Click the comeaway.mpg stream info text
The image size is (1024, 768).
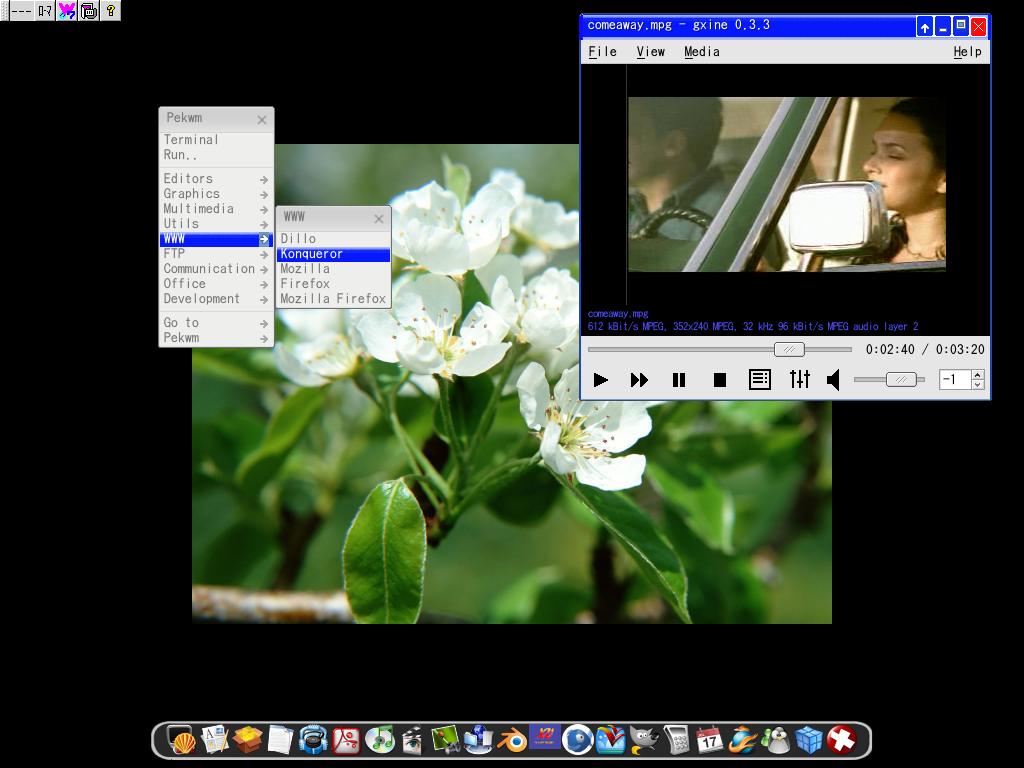[x=615, y=312]
